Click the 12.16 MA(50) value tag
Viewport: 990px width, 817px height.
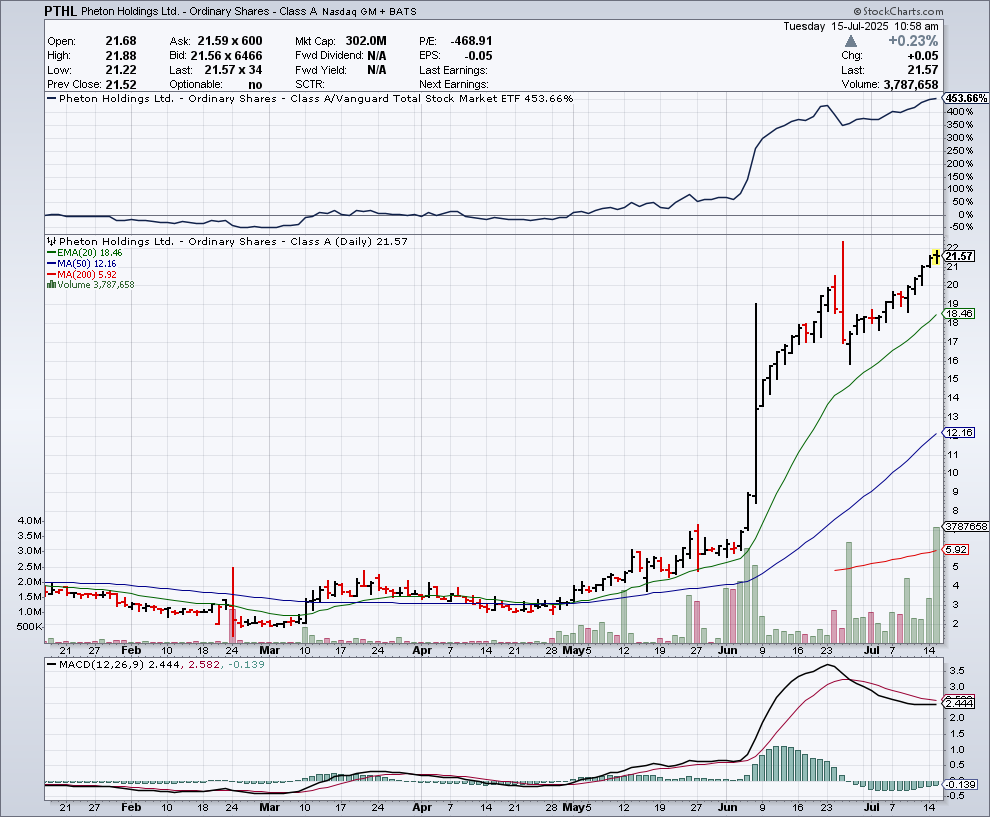tap(958, 432)
